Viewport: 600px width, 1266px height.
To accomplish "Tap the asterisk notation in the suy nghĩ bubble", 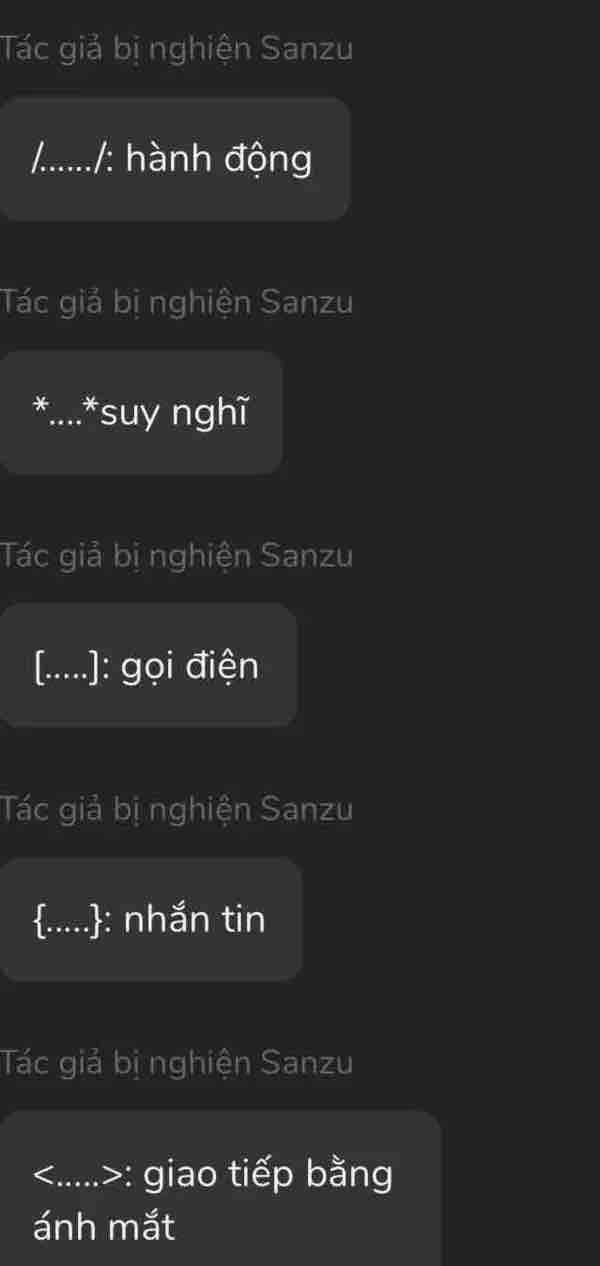I will pyautogui.click(x=62, y=410).
